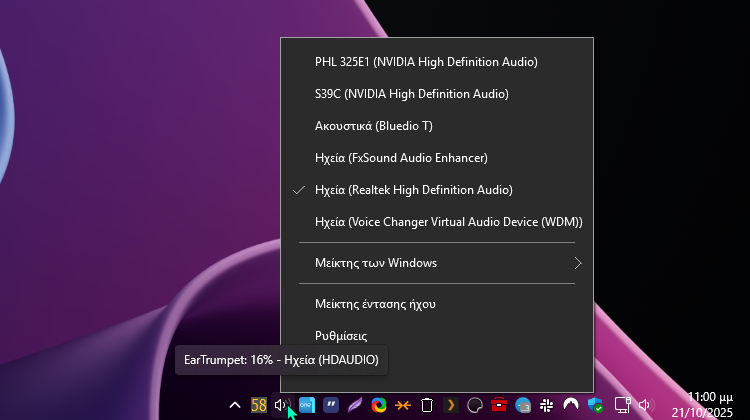The width and height of the screenshot is (750, 420).
Task: Switch output to Ακουστικά (Bluedio T)
Action: (x=373, y=126)
